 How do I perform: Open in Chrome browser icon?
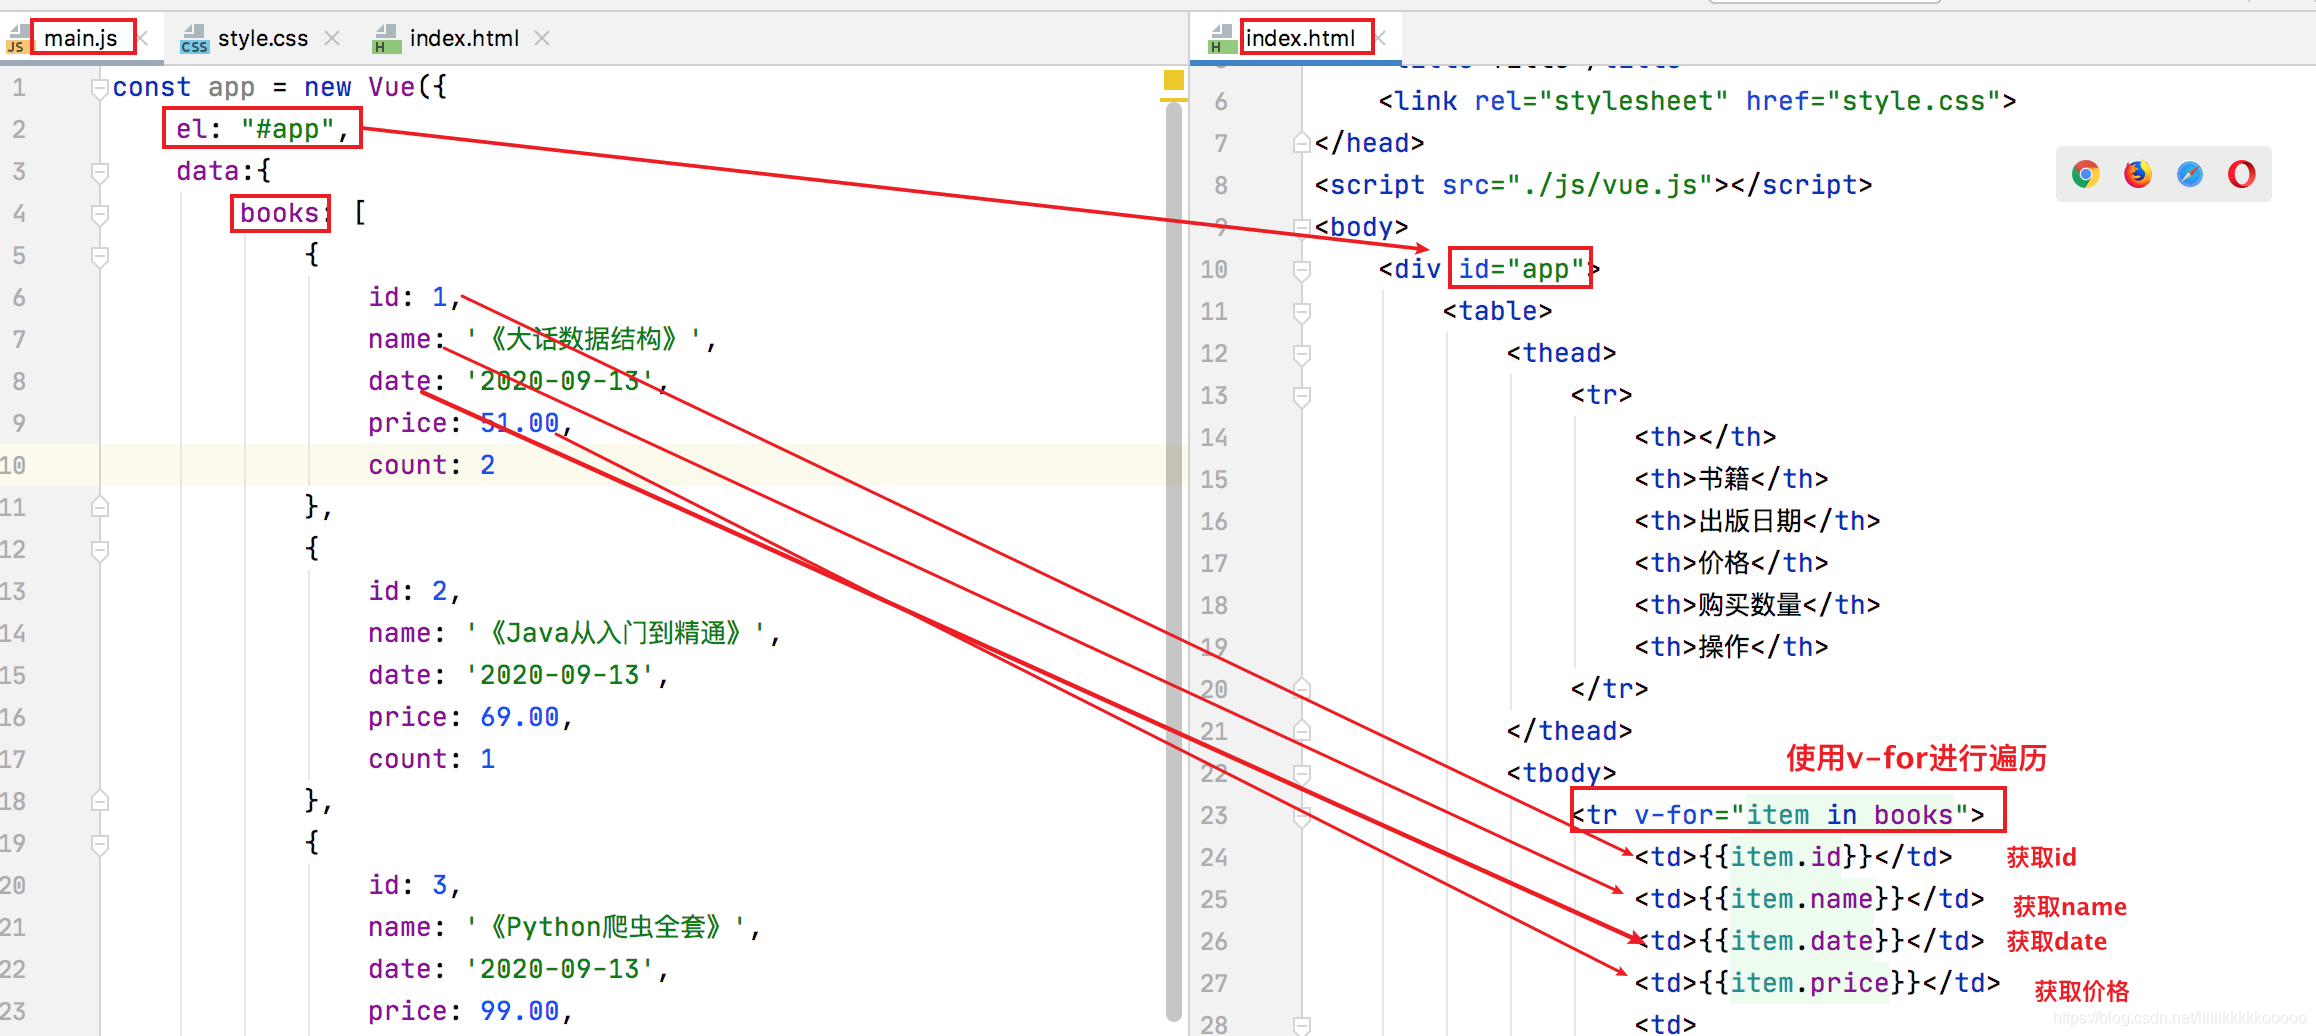pos(2085,175)
